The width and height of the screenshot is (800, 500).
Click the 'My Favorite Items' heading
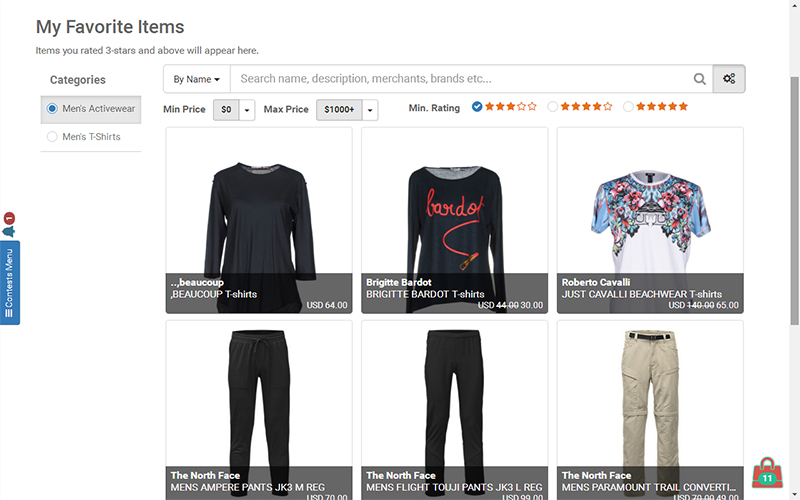[x=110, y=27]
